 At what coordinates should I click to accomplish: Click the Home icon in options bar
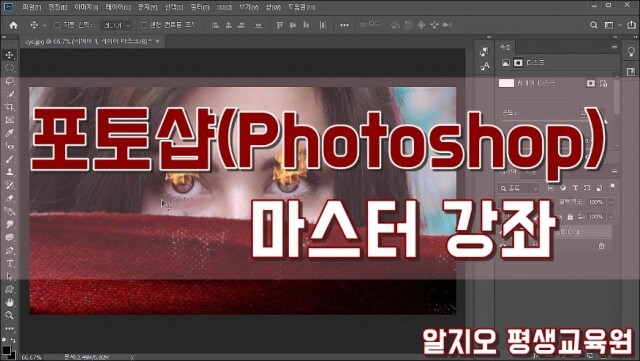point(13,25)
